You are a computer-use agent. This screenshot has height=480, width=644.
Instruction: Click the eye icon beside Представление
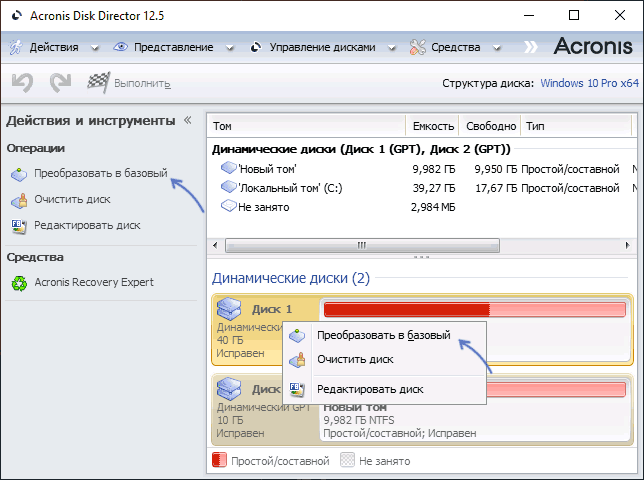click(120, 47)
